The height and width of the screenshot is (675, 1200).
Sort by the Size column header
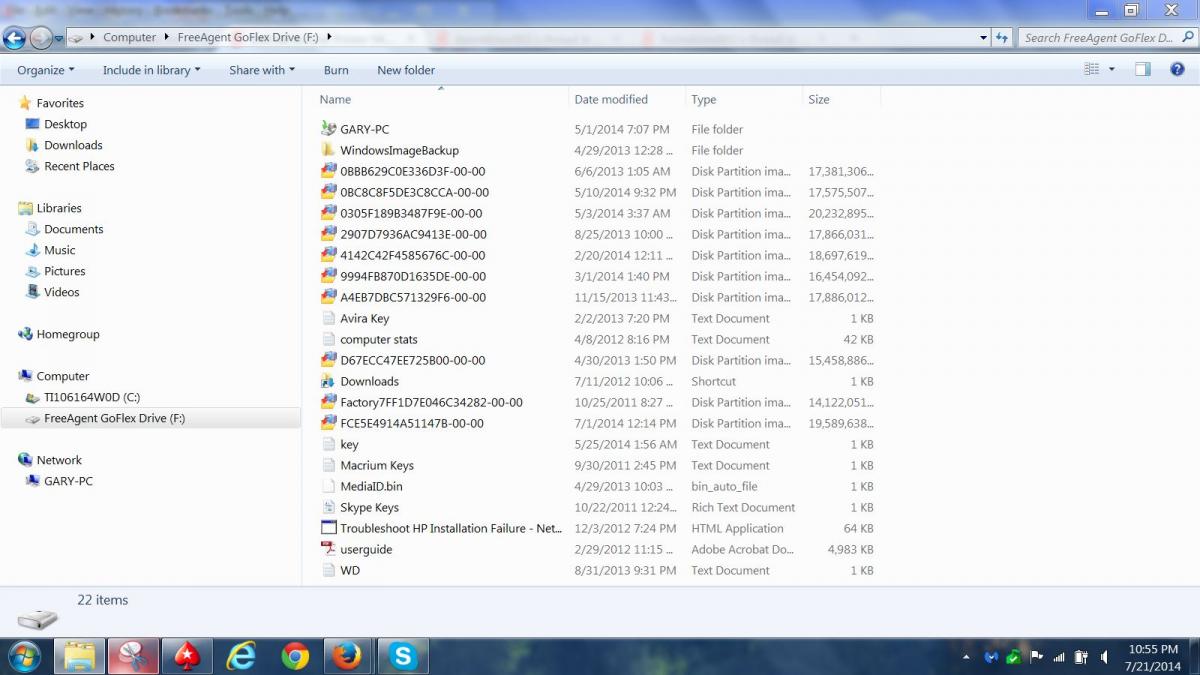(819, 99)
